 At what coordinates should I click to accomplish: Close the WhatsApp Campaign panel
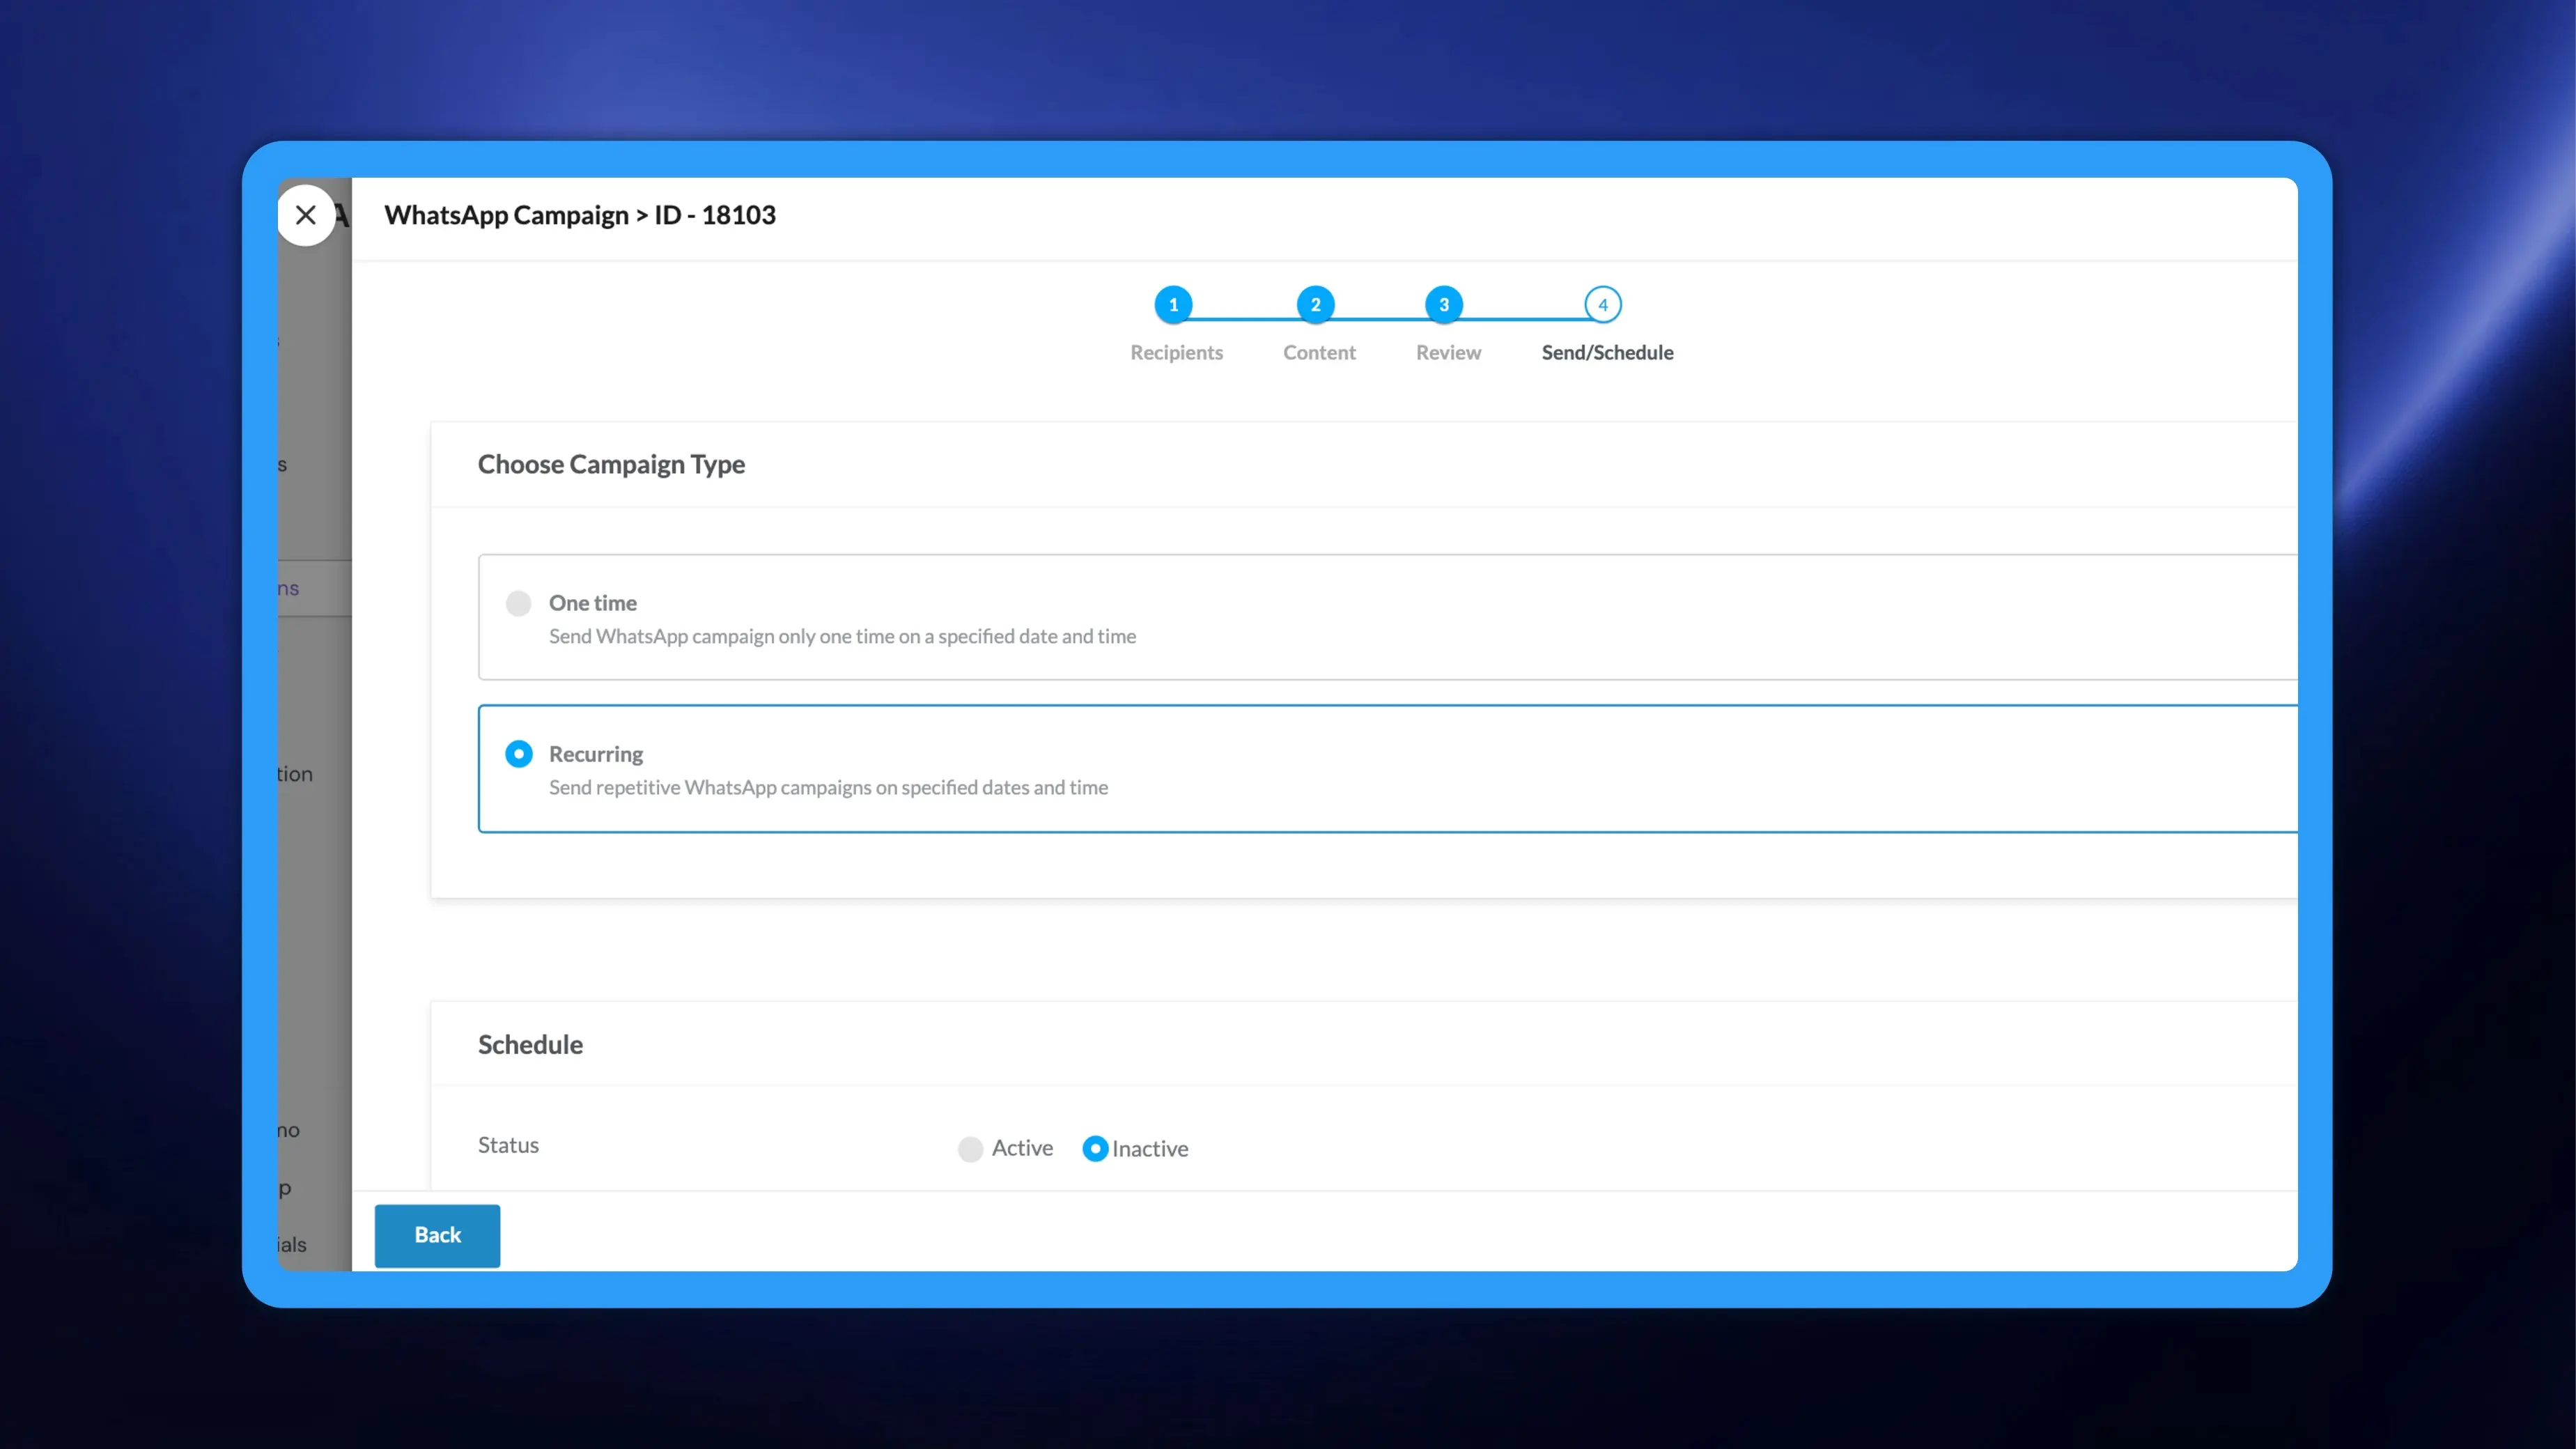click(306, 215)
